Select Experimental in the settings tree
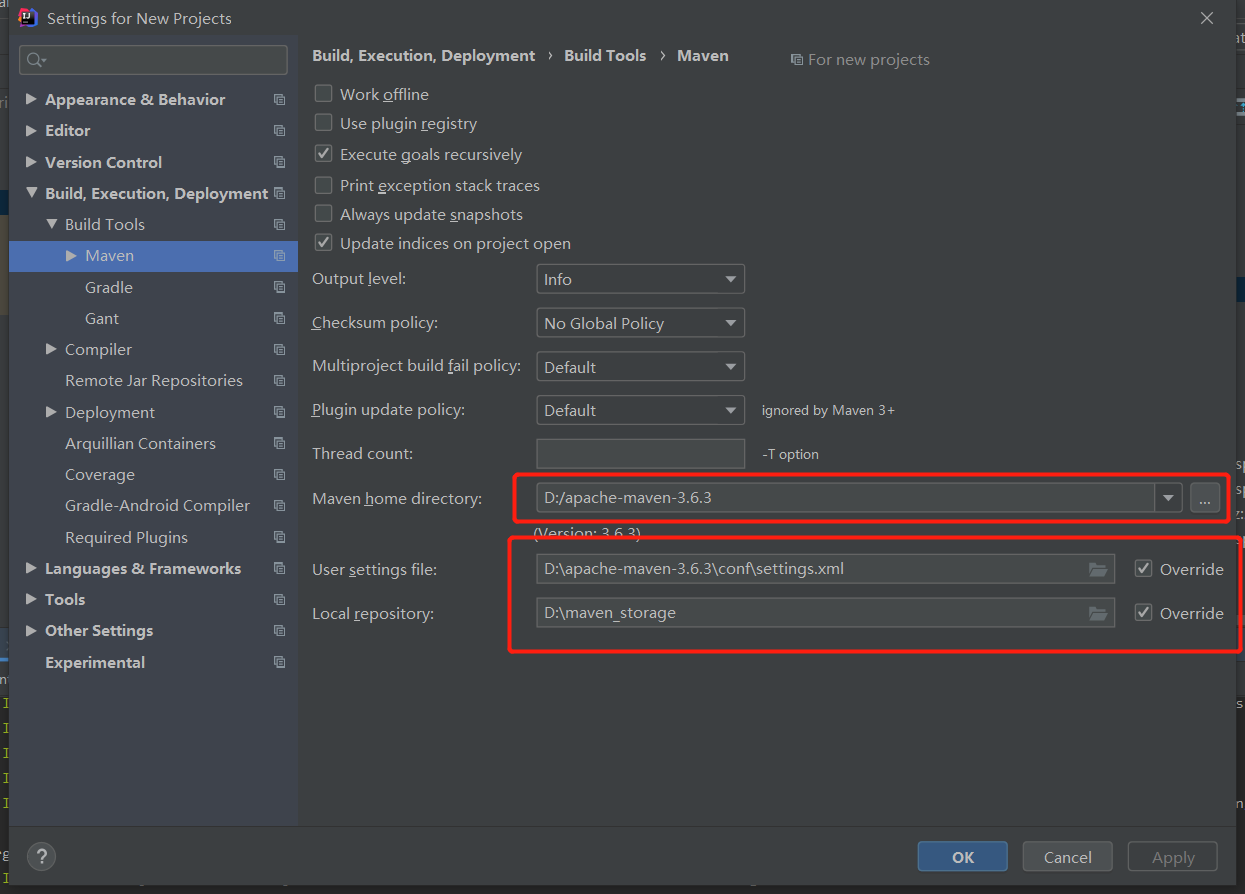Screen dimensions: 1245x894 coord(95,662)
